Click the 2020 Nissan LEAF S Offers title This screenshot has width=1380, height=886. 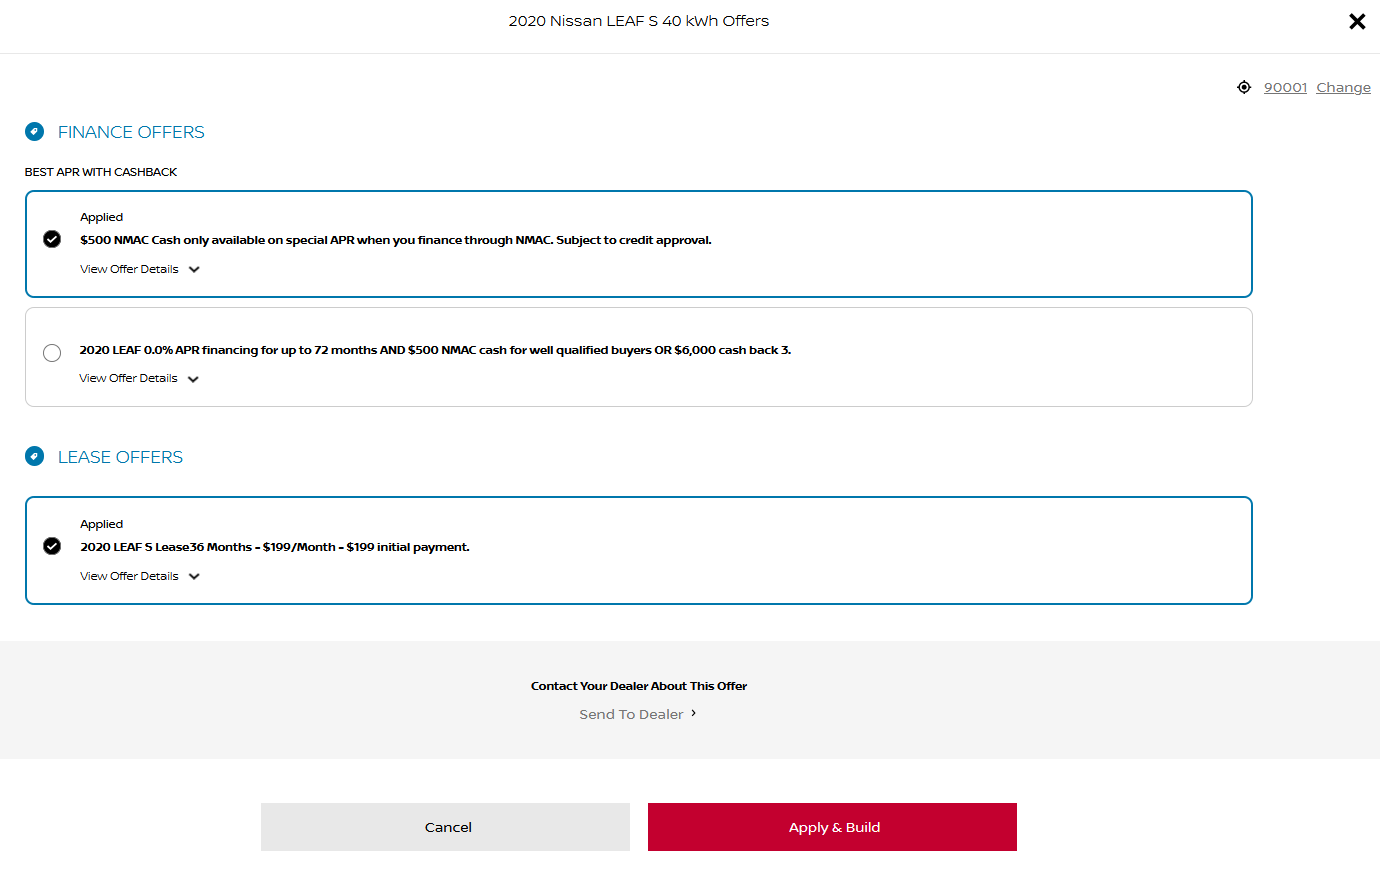[x=639, y=21]
